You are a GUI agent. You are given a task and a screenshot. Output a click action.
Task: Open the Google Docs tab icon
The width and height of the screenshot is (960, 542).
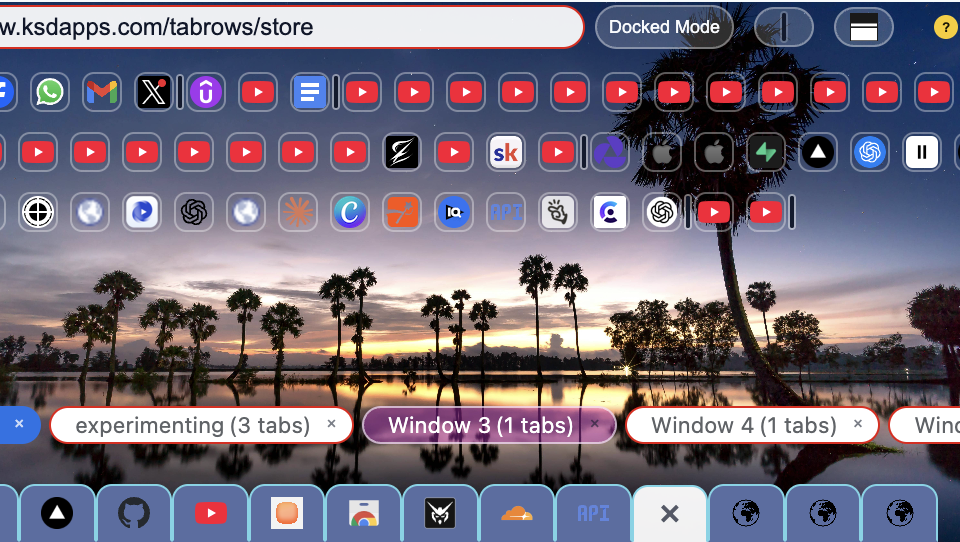[310, 93]
